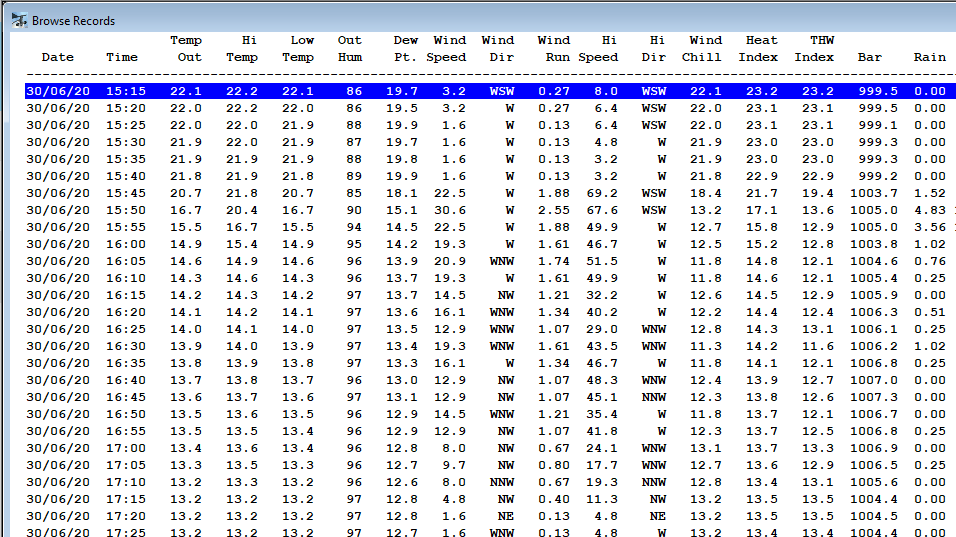Select the record at time 15:40
956x537 pixels.
coord(490,176)
